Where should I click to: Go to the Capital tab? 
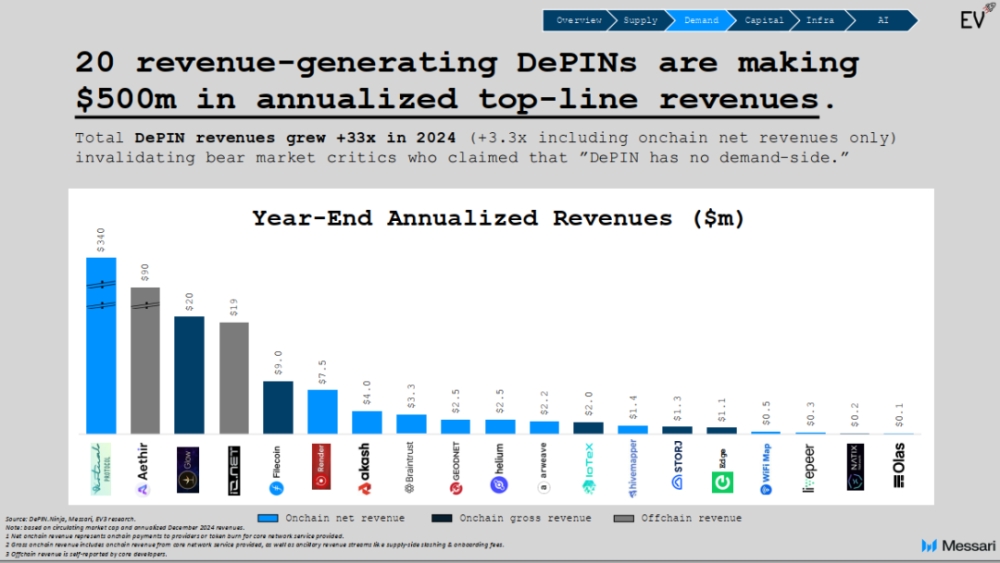764,20
